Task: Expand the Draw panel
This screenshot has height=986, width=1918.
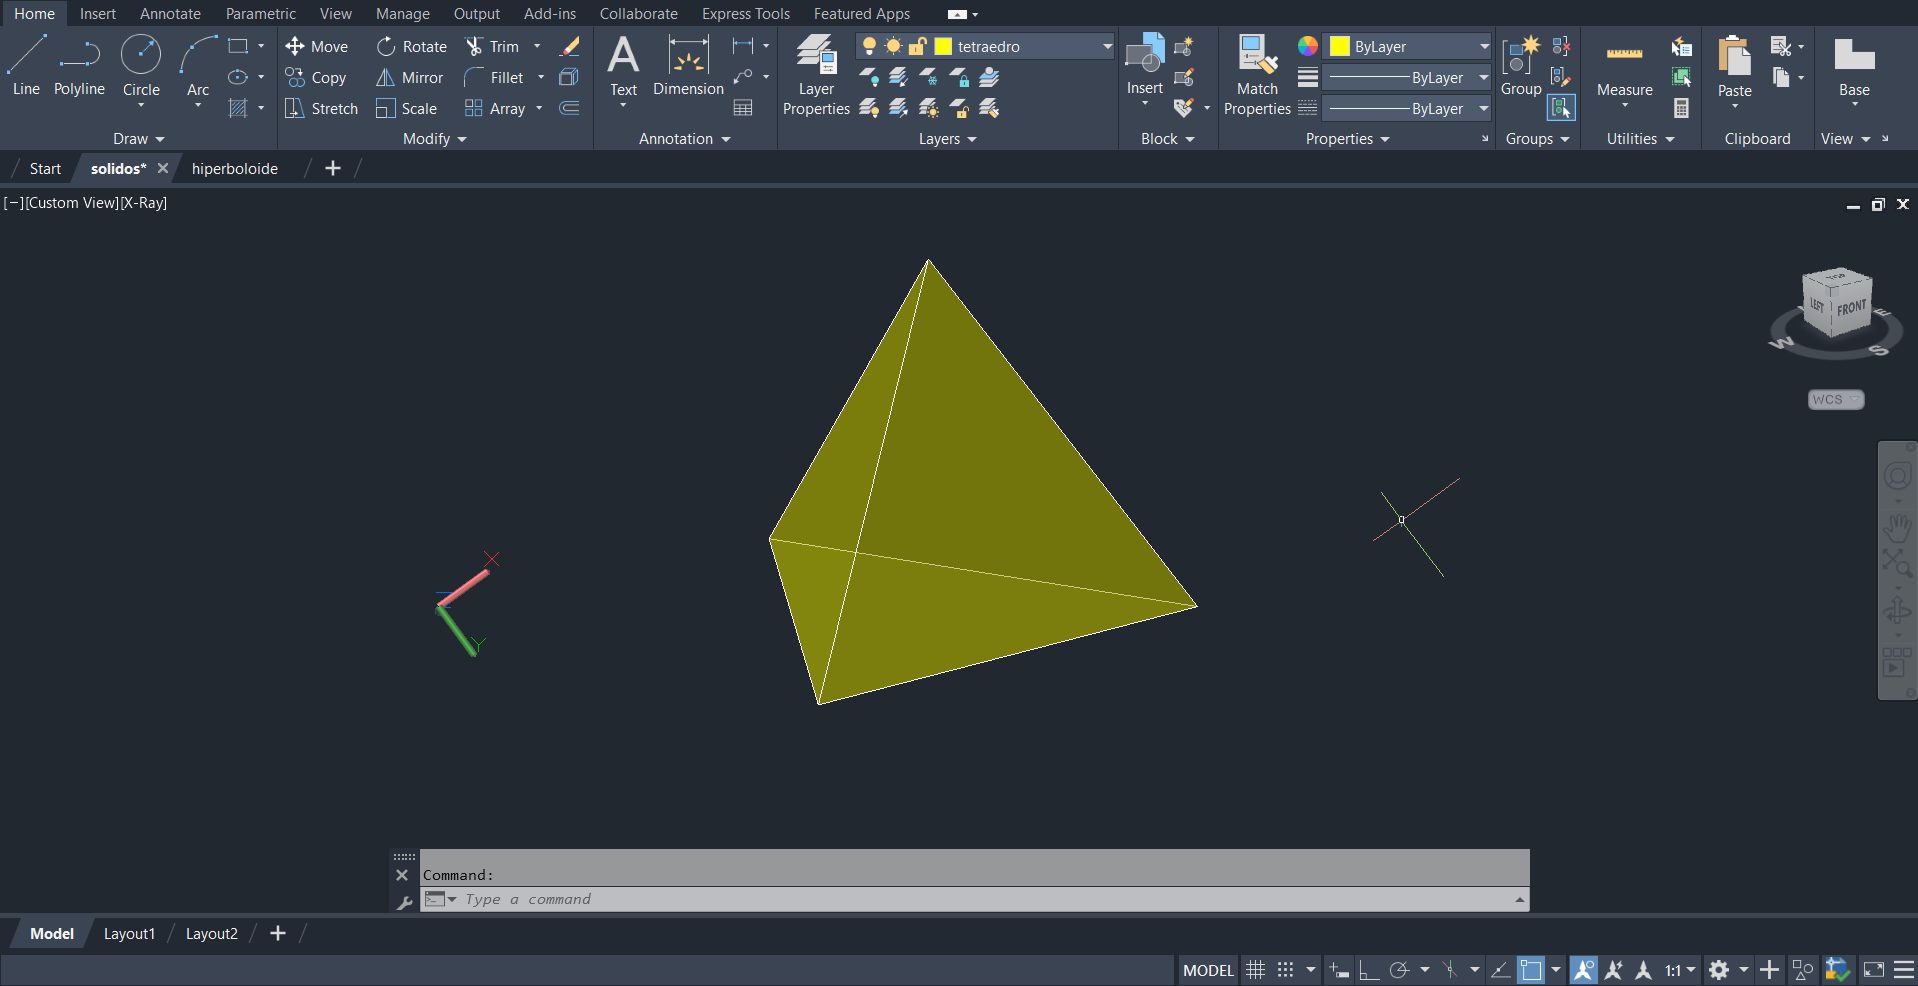Action: pos(138,139)
